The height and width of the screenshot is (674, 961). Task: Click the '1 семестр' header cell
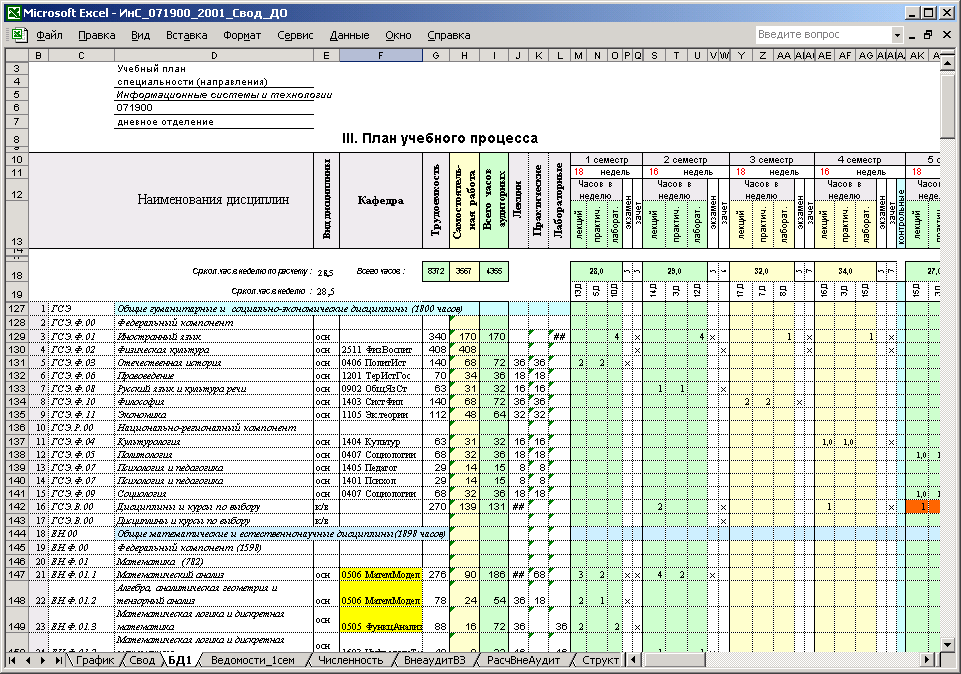(607, 159)
